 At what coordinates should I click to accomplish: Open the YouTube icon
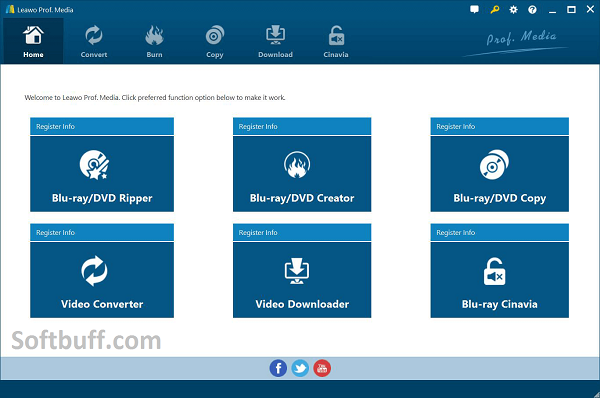[322, 368]
